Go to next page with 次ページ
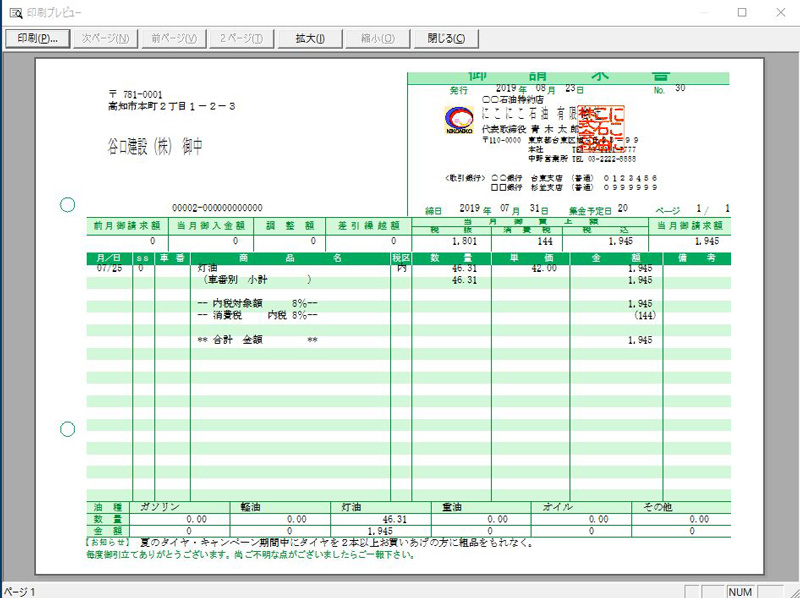This screenshot has height=598, width=800. [x=105, y=39]
